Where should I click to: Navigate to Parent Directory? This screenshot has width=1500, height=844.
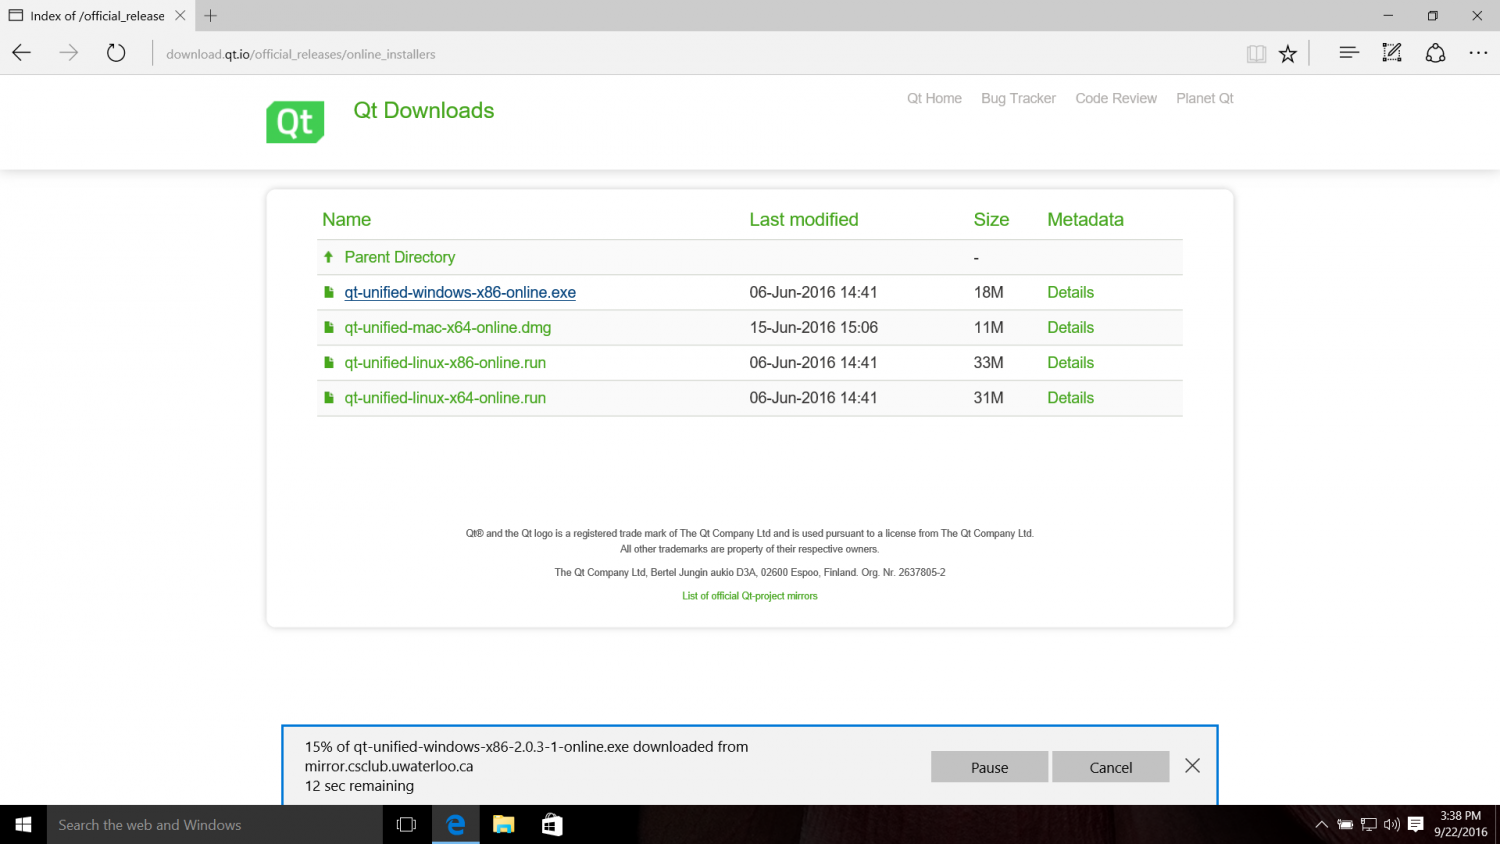click(400, 257)
